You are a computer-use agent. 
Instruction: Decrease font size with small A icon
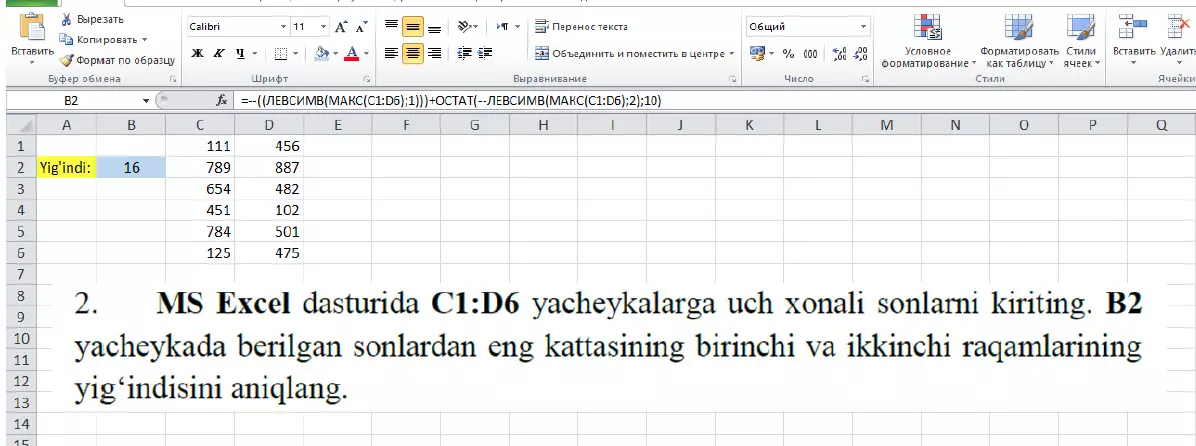(362, 27)
